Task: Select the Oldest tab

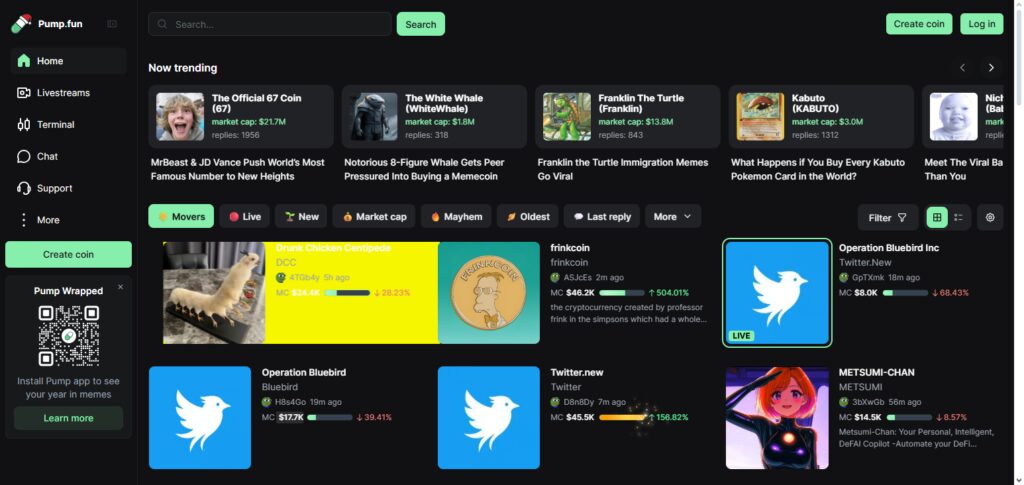Action: pos(528,217)
